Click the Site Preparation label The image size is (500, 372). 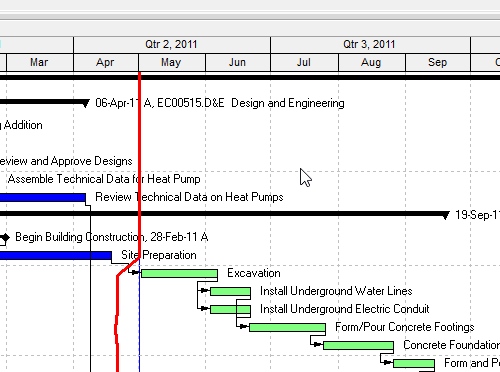(159, 255)
